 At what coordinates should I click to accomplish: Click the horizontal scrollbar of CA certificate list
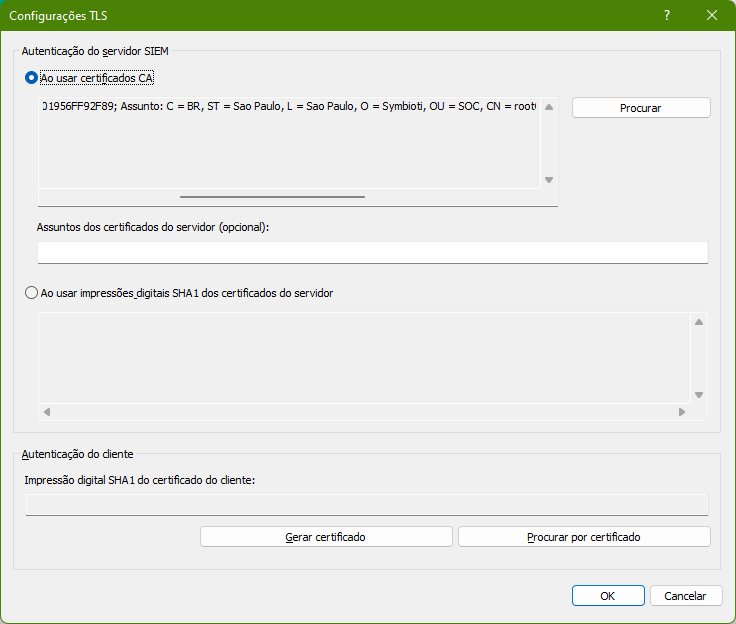point(272,197)
